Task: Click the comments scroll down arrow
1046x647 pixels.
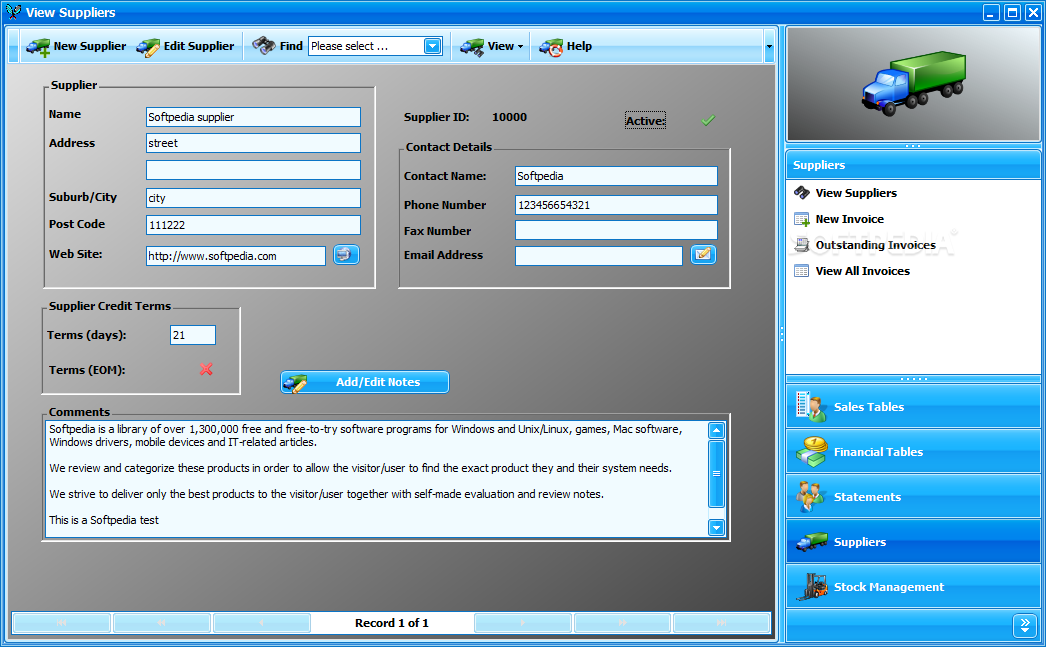Action: coord(716,528)
